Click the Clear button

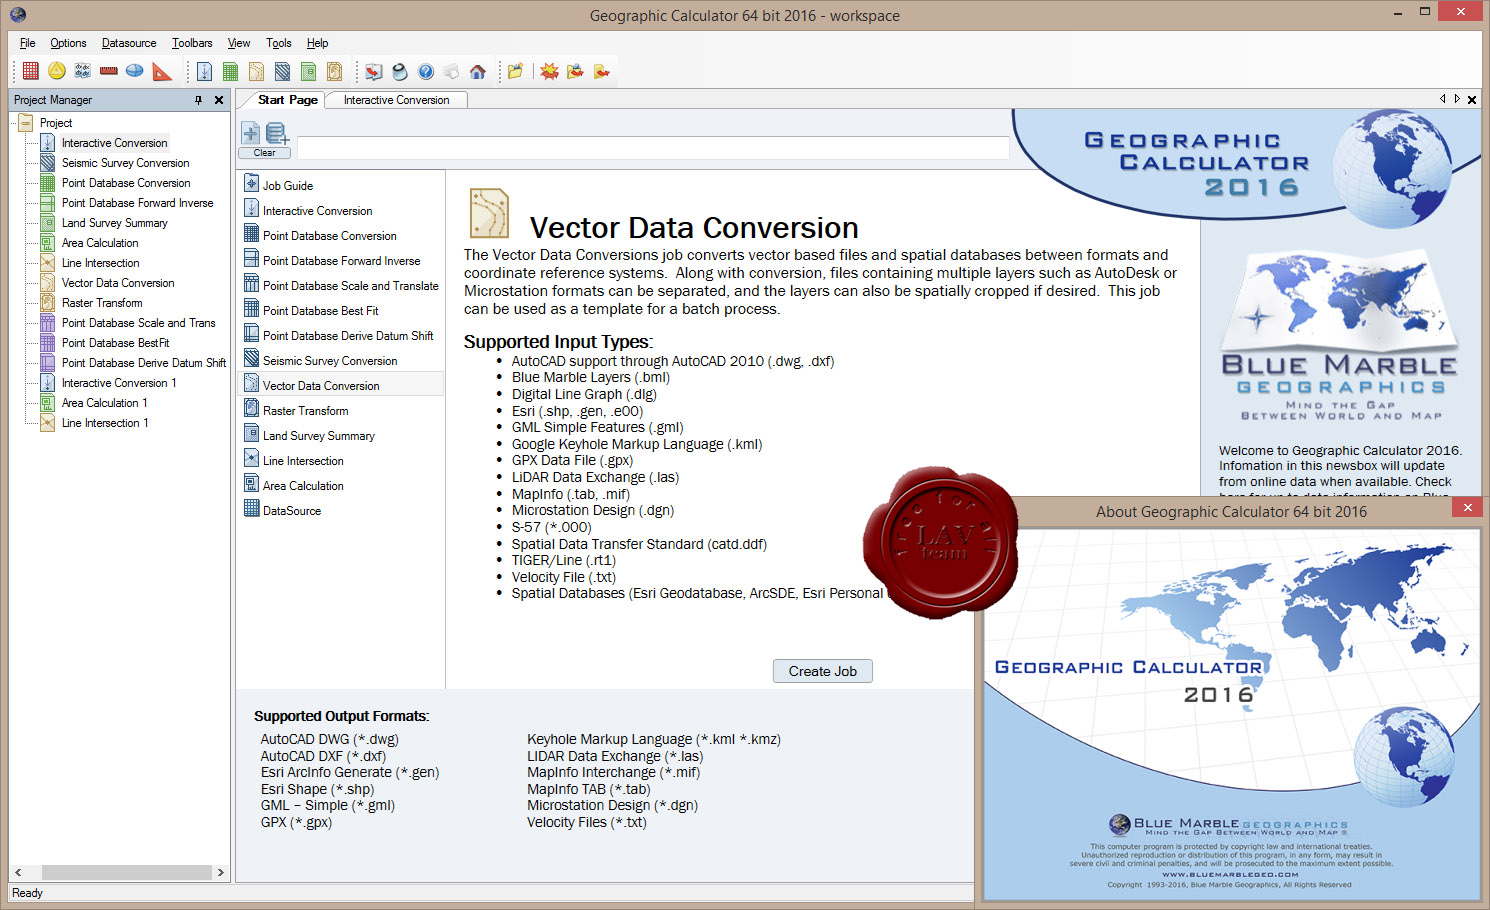[264, 153]
